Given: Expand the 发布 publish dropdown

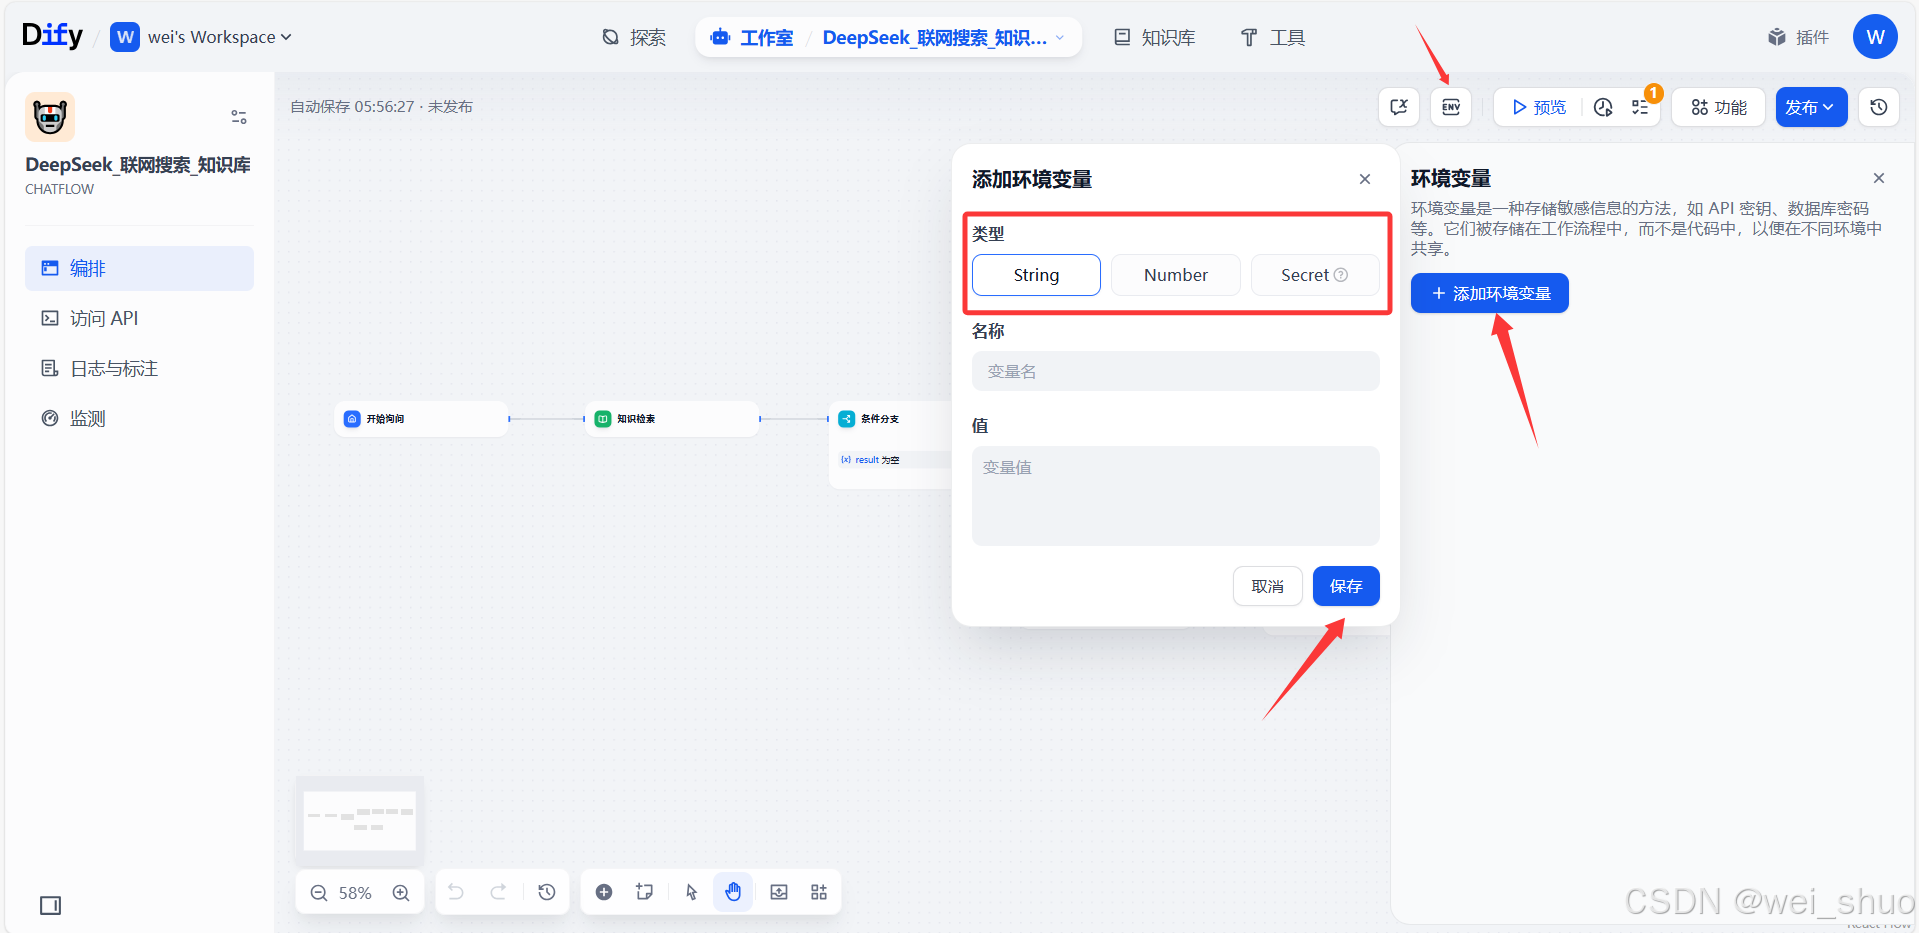Looking at the screenshot, I should coord(1811,107).
